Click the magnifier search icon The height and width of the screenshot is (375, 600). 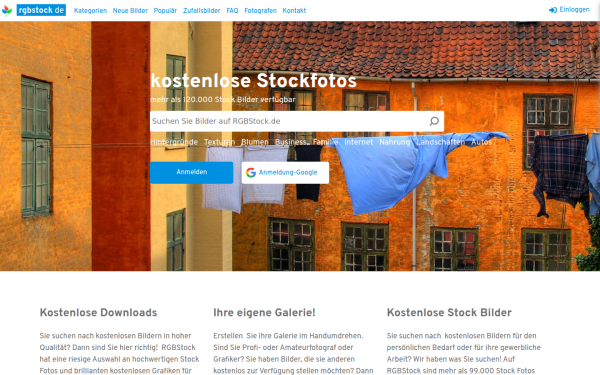(434, 121)
